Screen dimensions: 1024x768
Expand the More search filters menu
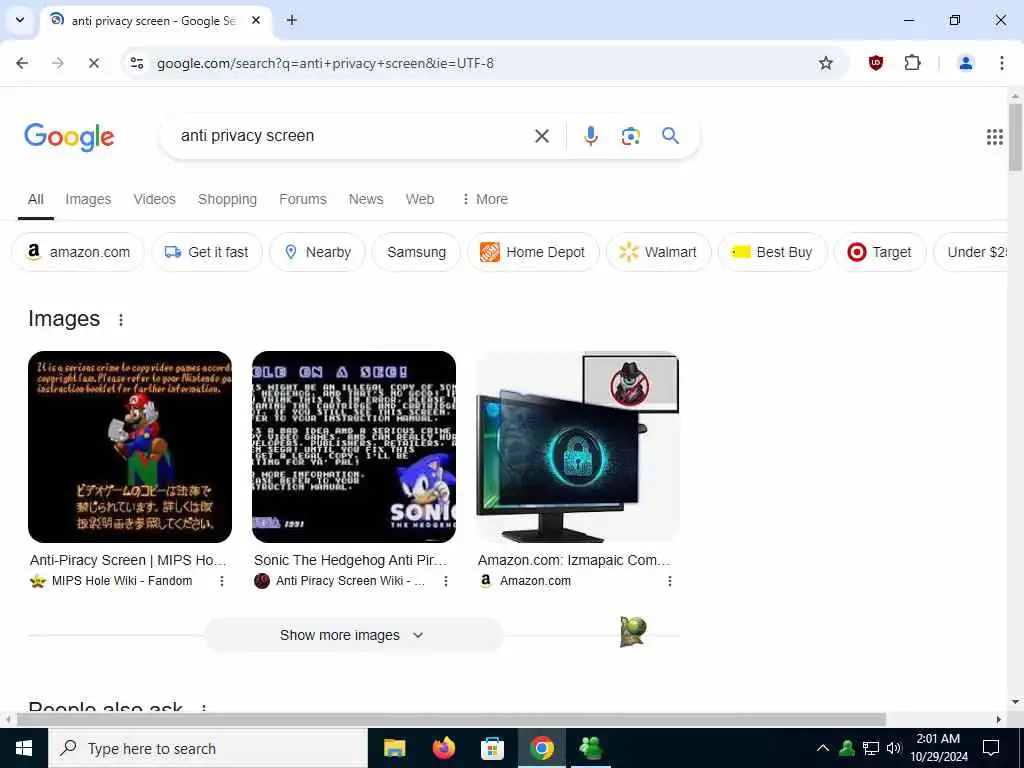coord(485,199)
